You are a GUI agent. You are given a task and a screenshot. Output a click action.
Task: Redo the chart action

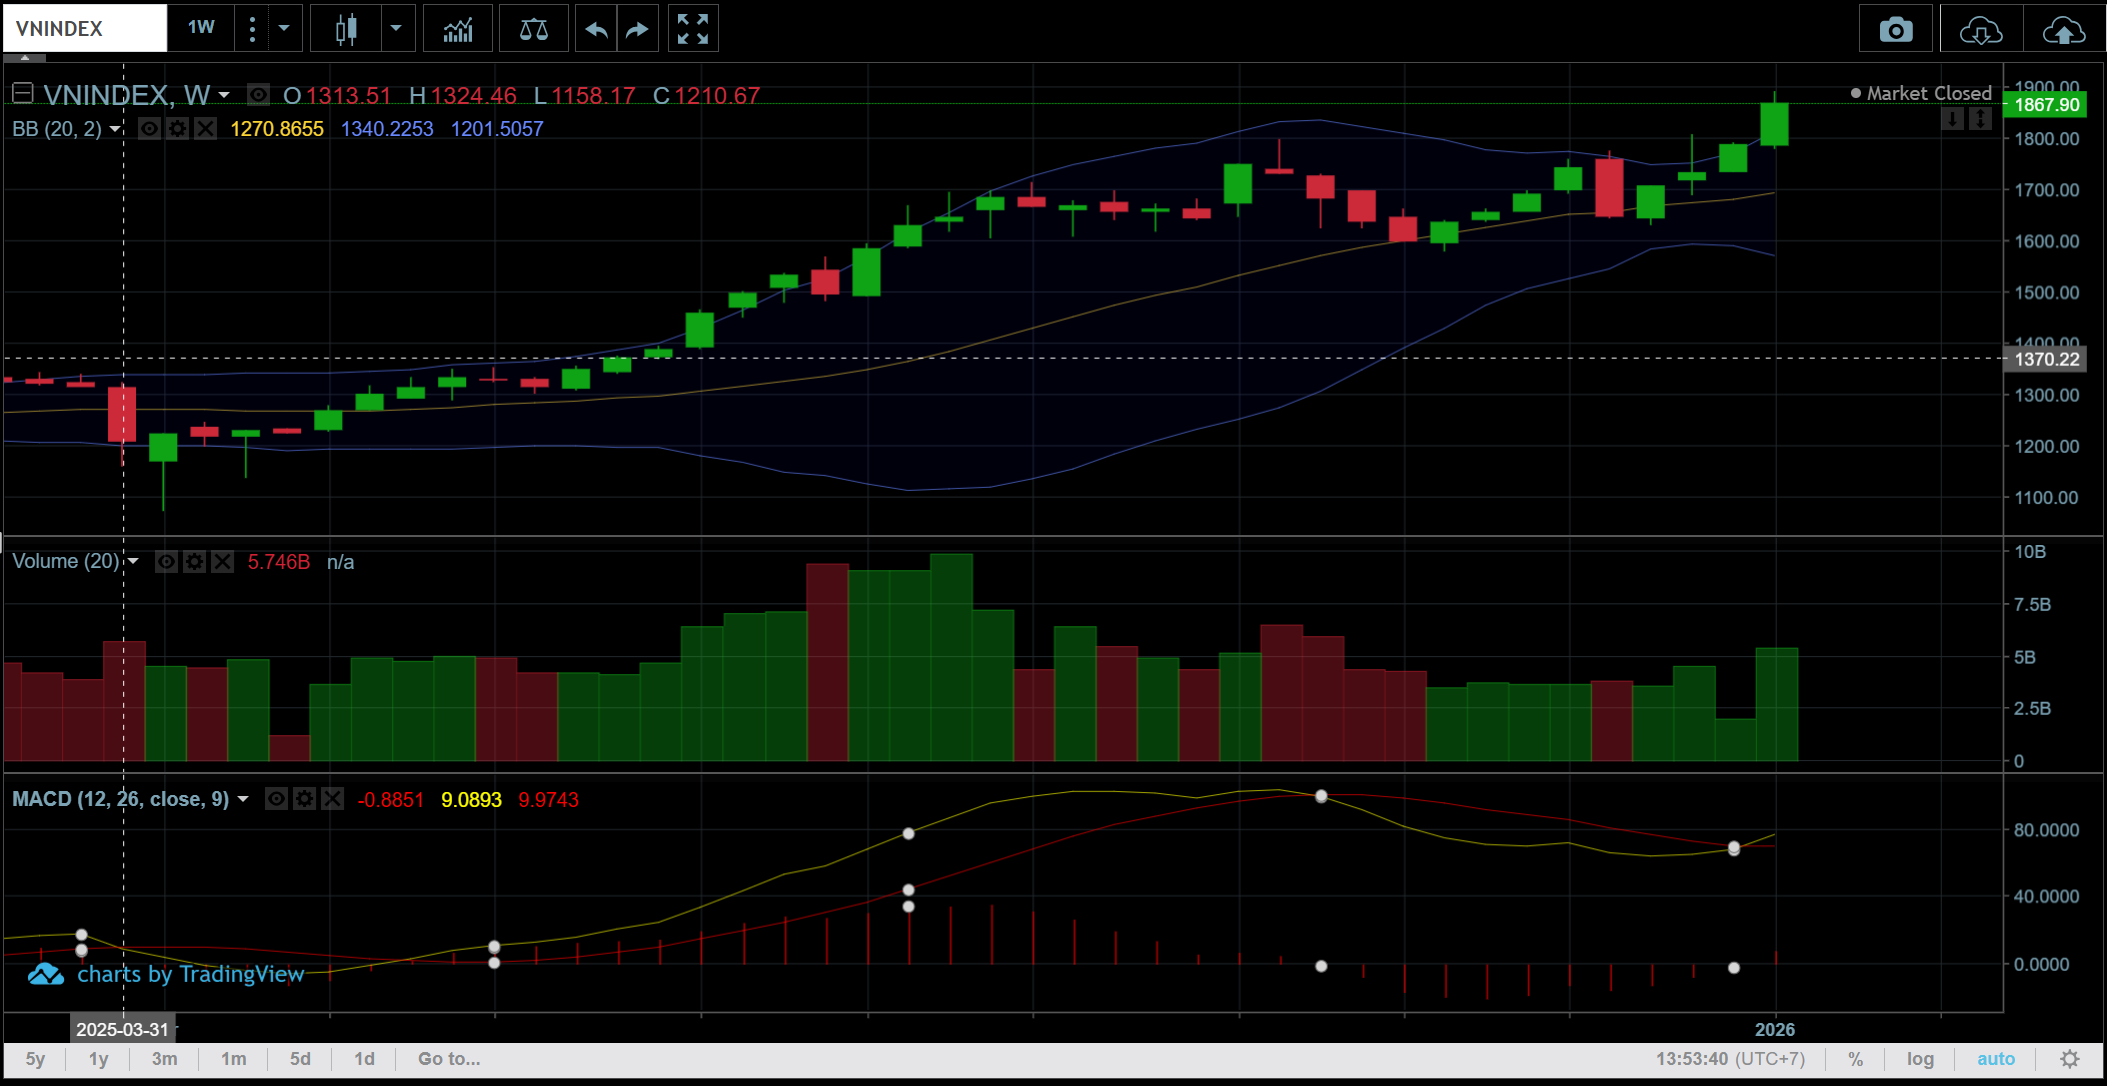coord(637,30)
